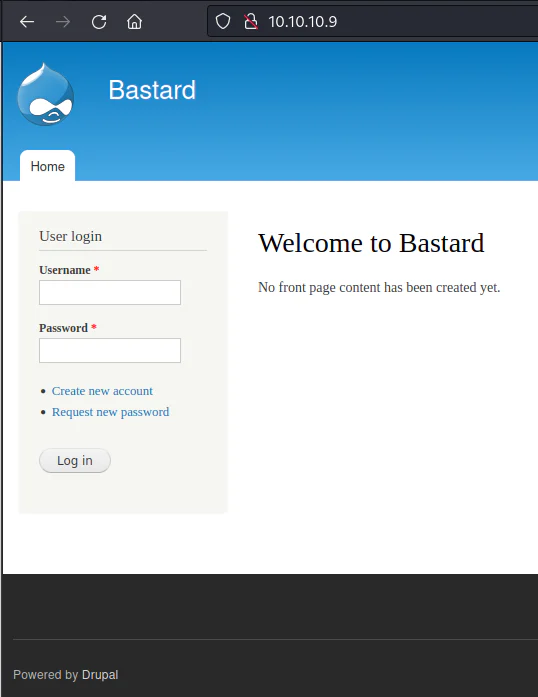Click the browser forward arrow
538x697 pixels.
point(63,21)
